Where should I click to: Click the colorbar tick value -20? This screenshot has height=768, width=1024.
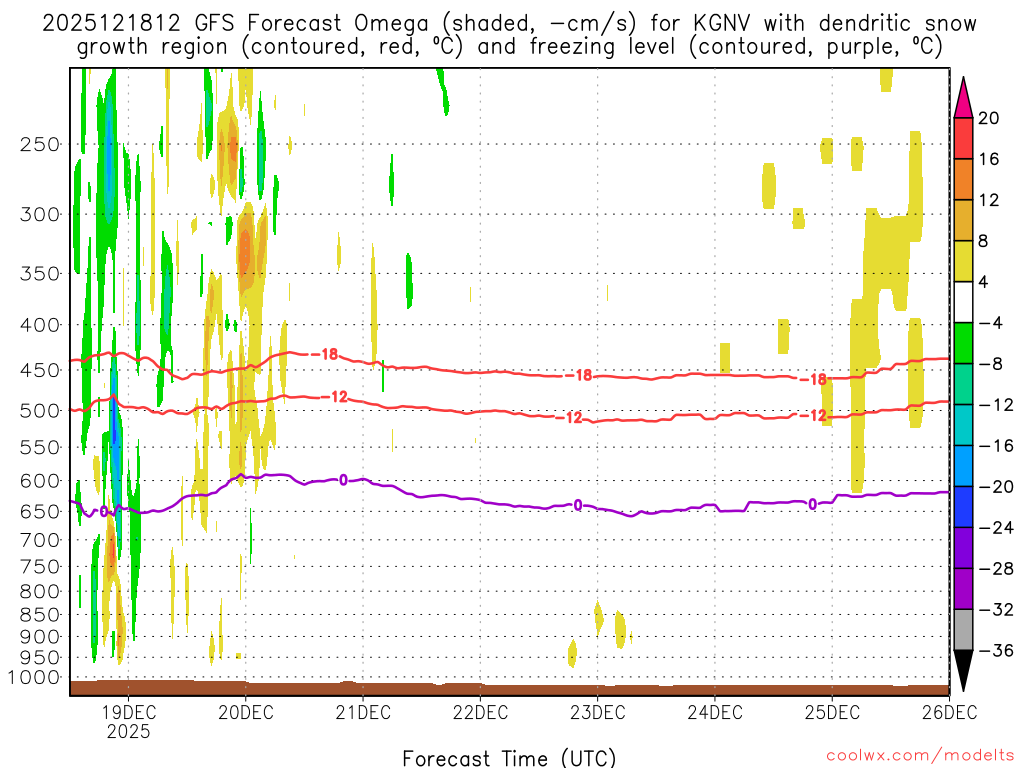pyautogui.click(x=995, y=487)
